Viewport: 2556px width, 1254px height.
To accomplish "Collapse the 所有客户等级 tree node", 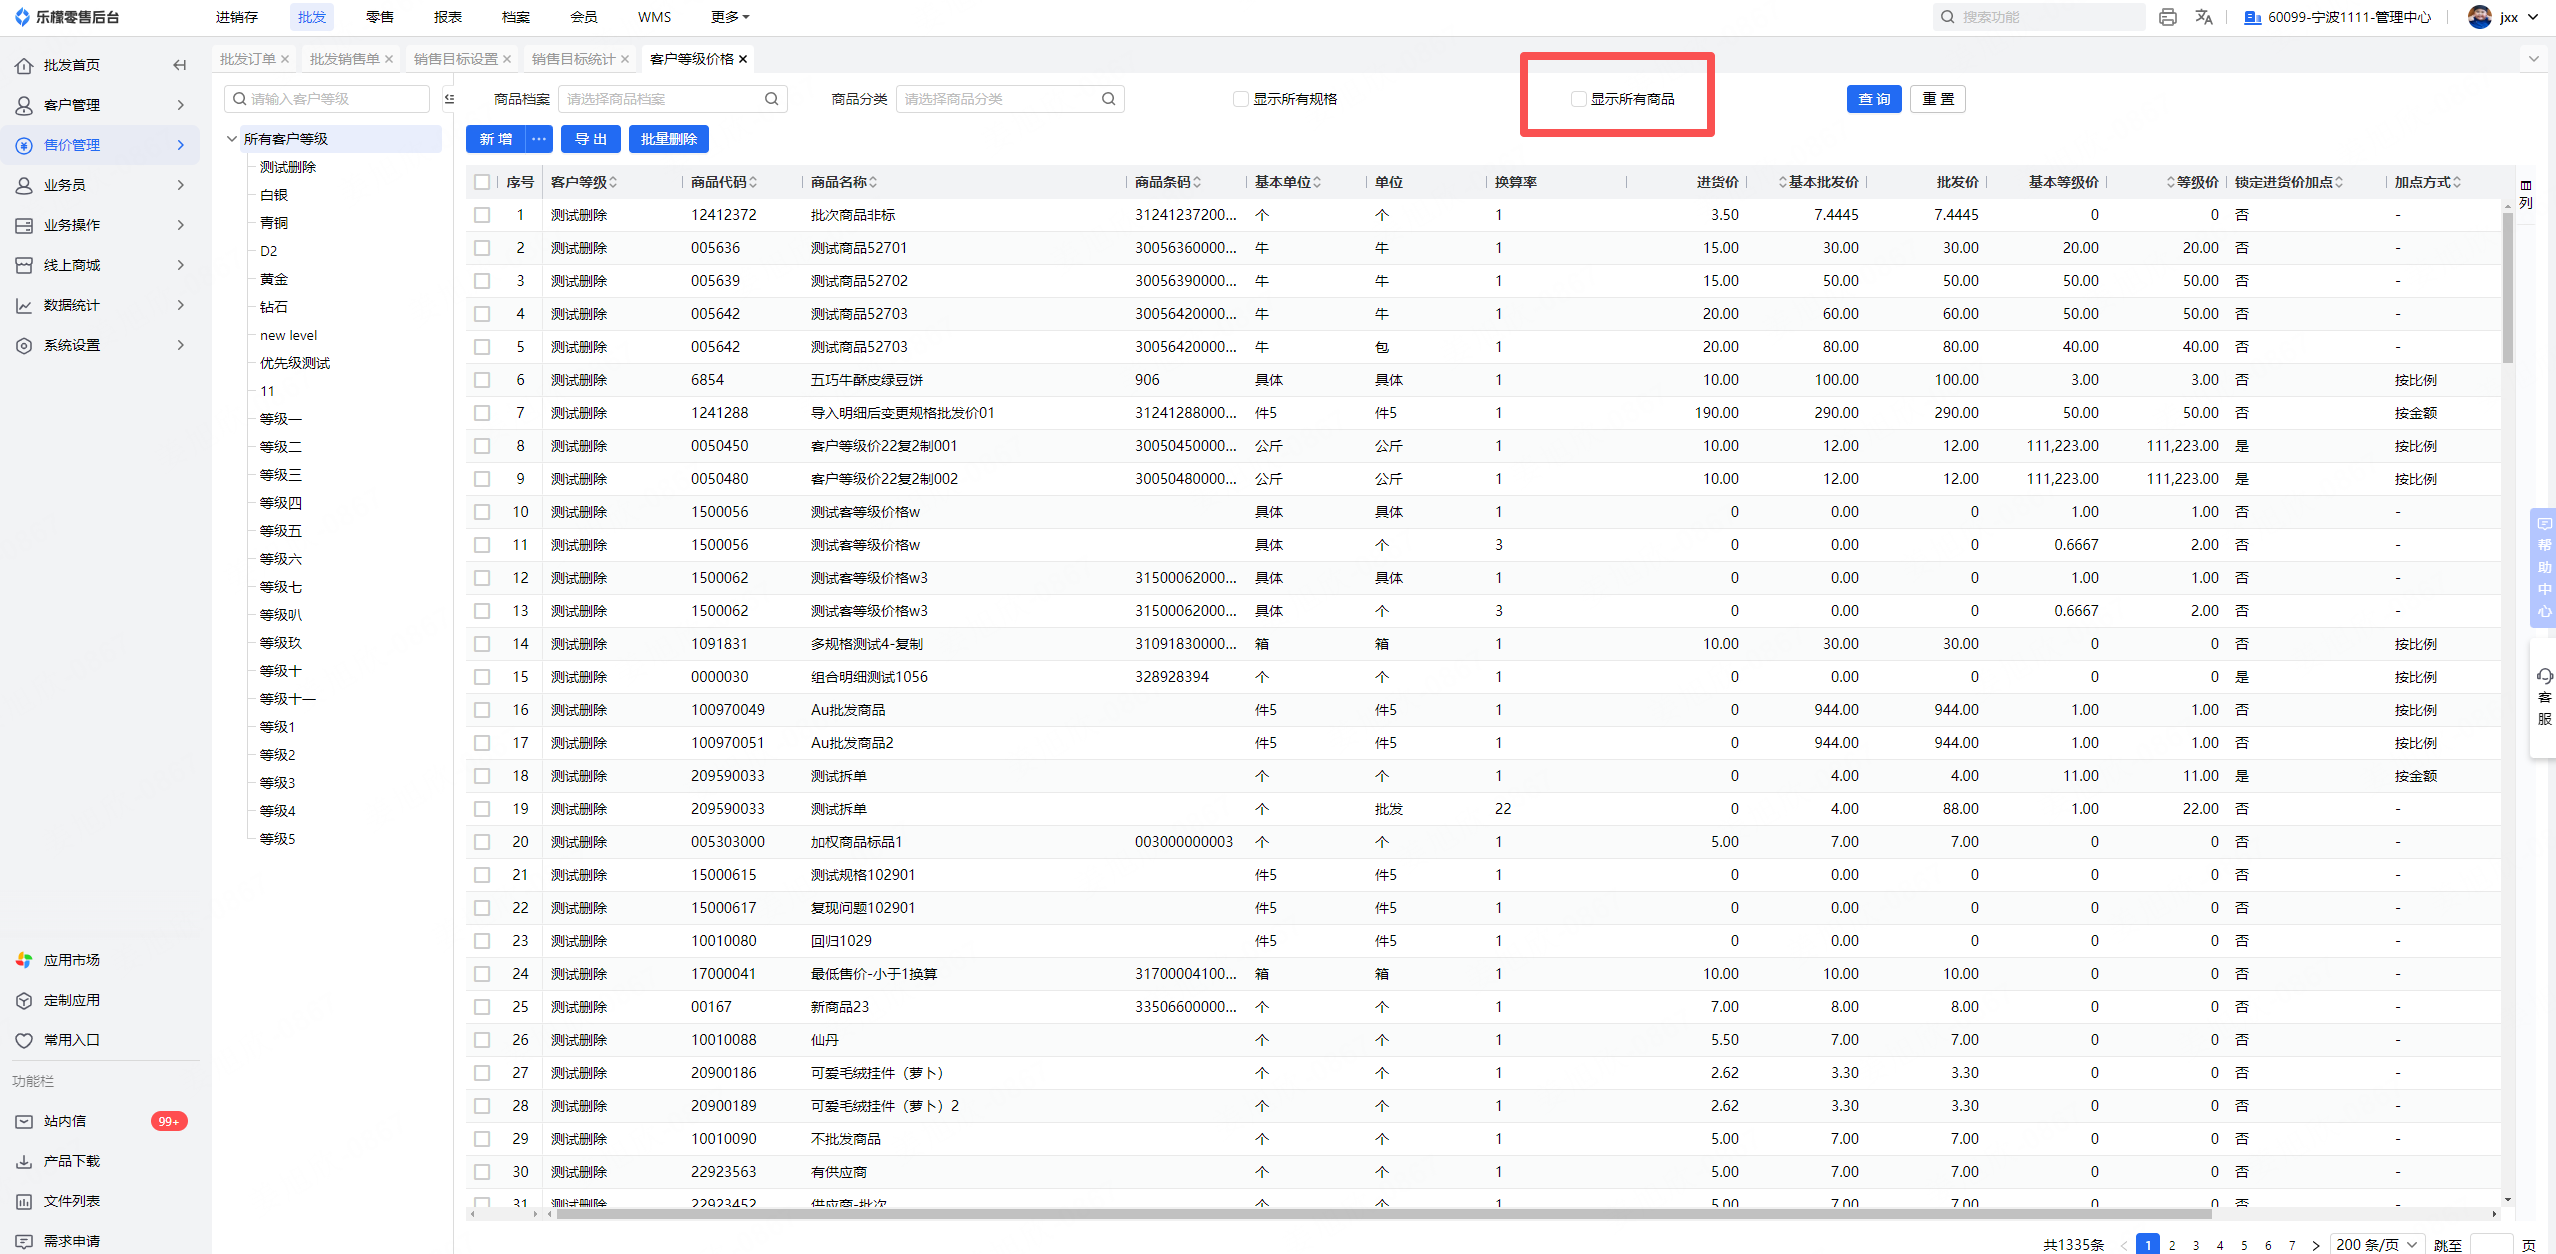I will click(x=232, y=139).
